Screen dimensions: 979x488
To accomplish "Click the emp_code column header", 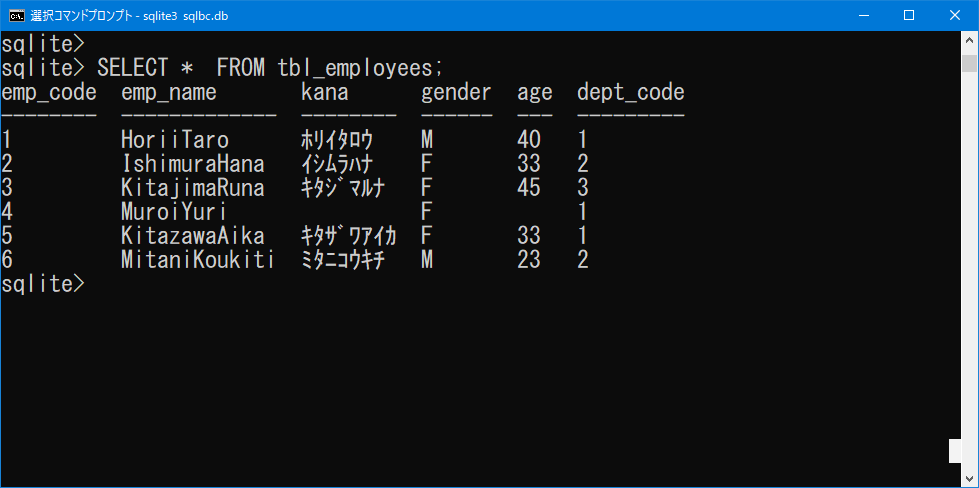I will [x=49, y=93].
